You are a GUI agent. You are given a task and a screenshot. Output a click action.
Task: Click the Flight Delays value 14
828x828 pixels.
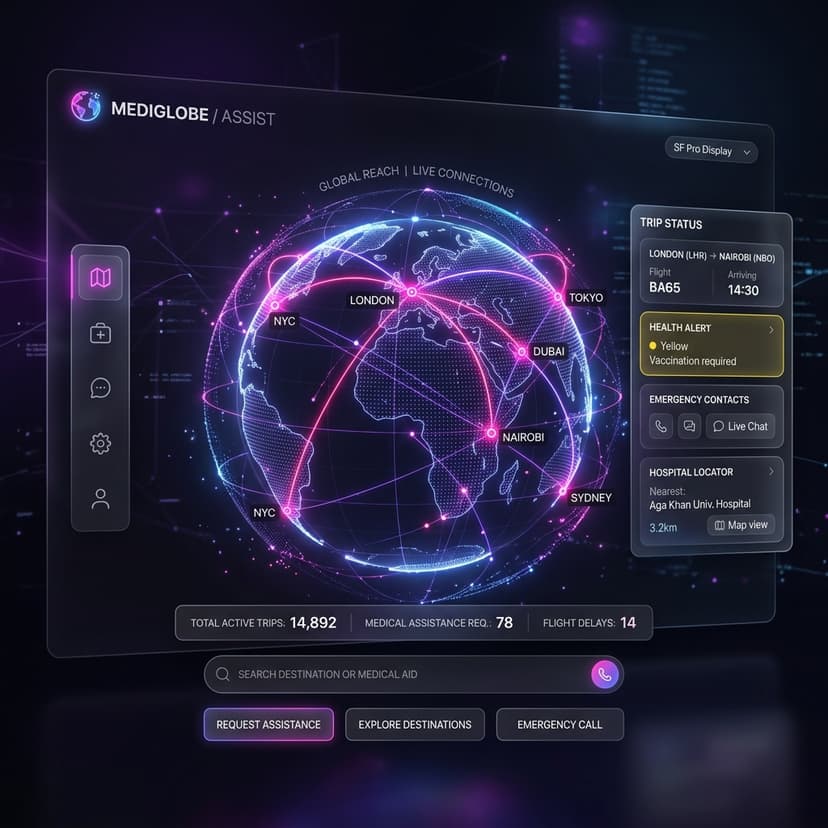(628, 623)
